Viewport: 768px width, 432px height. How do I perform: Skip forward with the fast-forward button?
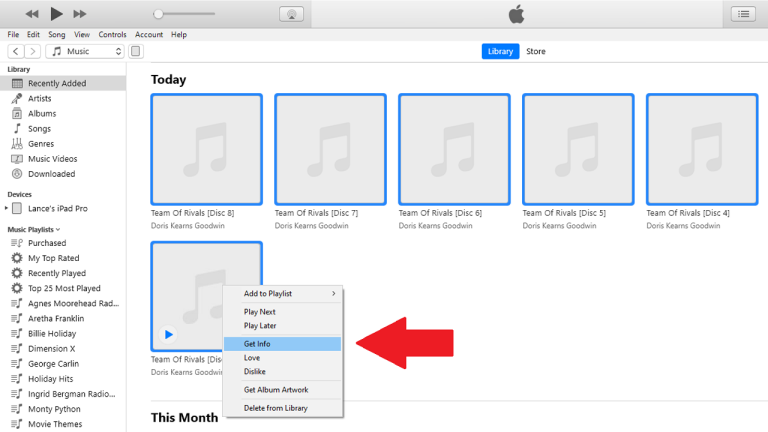click(79, 14)
